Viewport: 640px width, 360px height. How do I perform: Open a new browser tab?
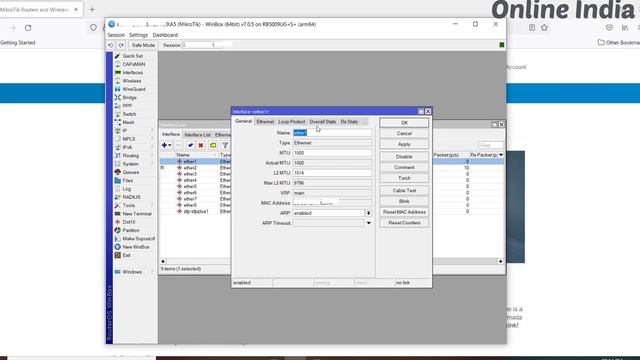coord(92,9)
